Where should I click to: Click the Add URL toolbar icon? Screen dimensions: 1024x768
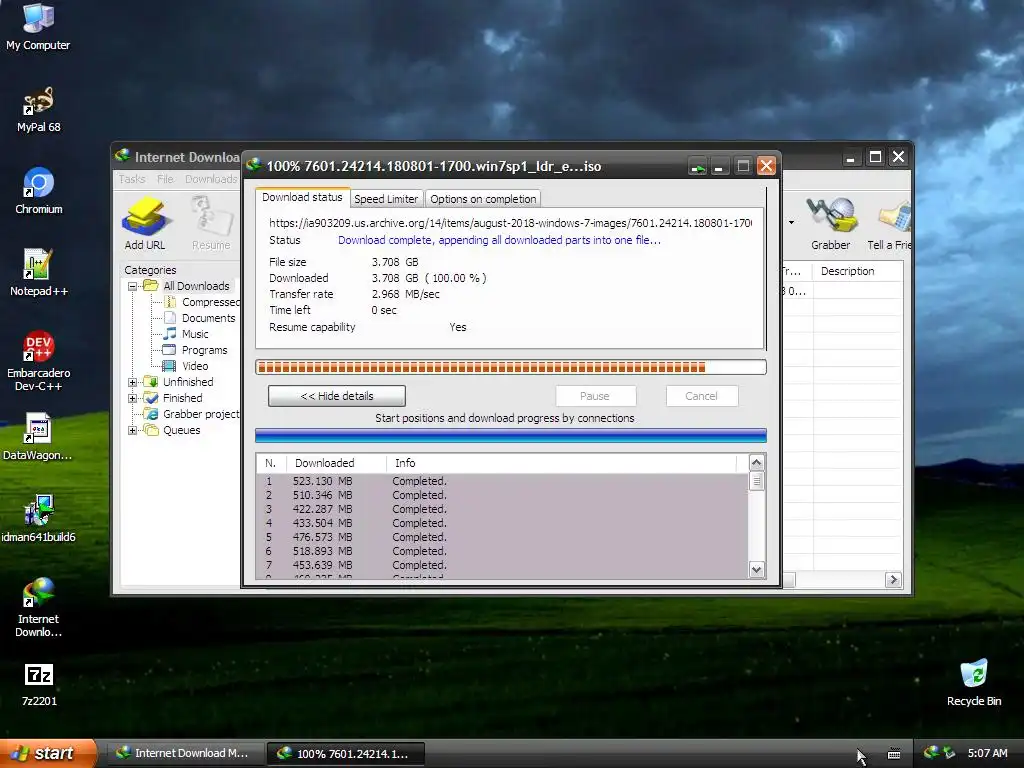pyautogui.click(x=144, y=224)
